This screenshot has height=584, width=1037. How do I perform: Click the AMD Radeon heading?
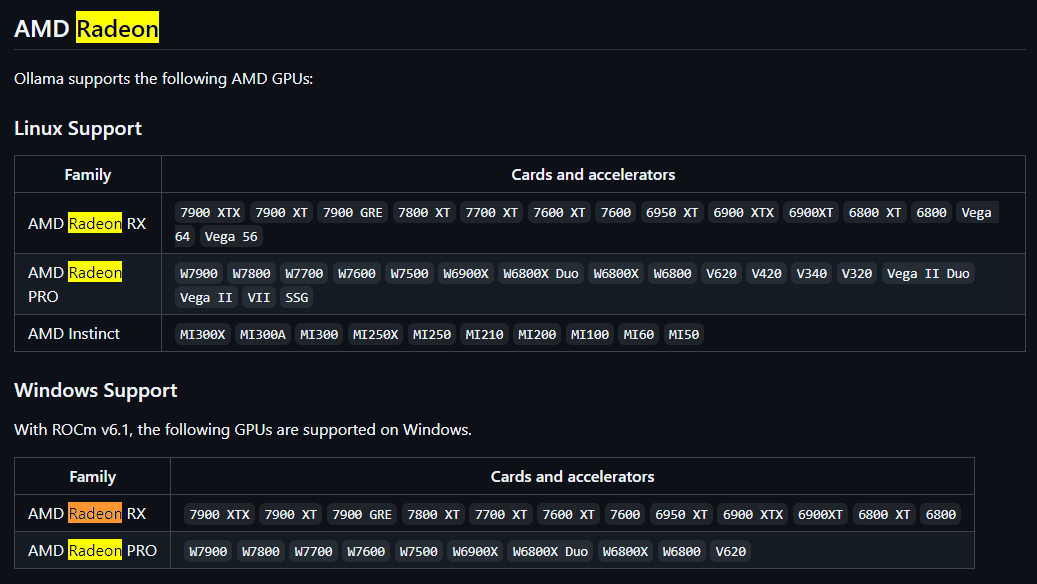[86, 28]
